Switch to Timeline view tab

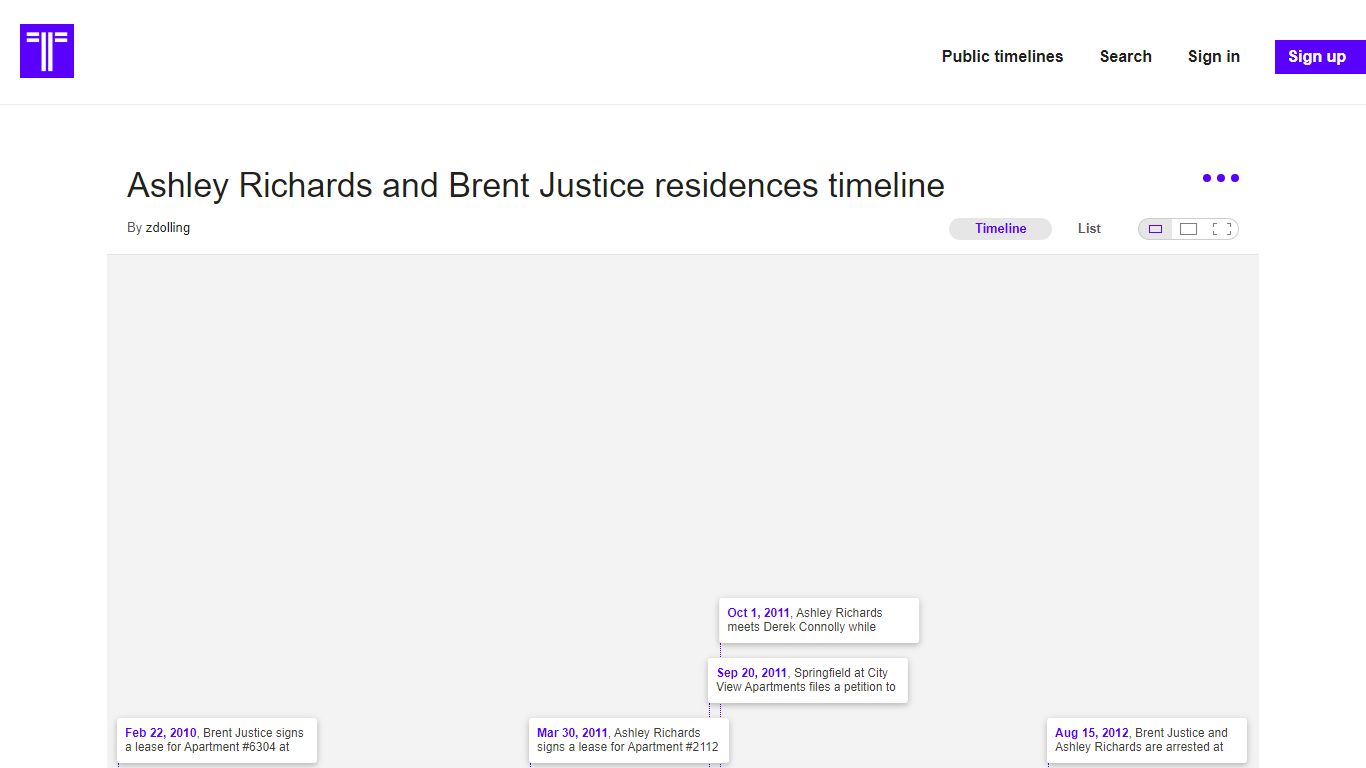[1000, 229]
